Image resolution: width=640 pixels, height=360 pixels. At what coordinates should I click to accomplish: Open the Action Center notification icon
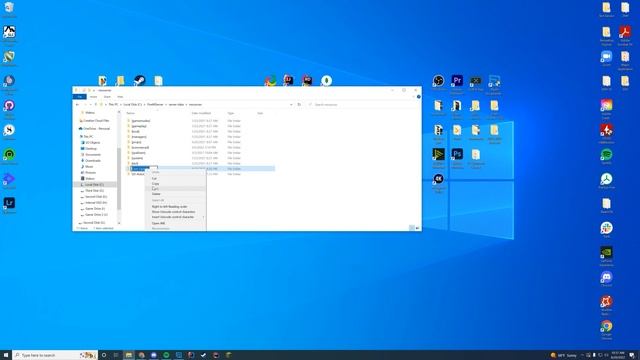pos(632,355)
